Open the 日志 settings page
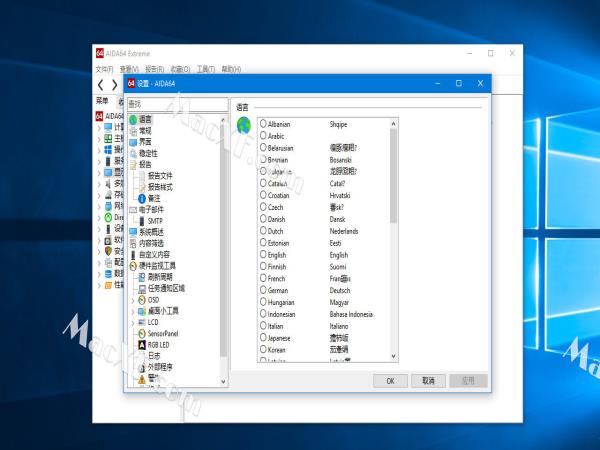The width and height of the screenshot is (600, 450). pos(155,356)
